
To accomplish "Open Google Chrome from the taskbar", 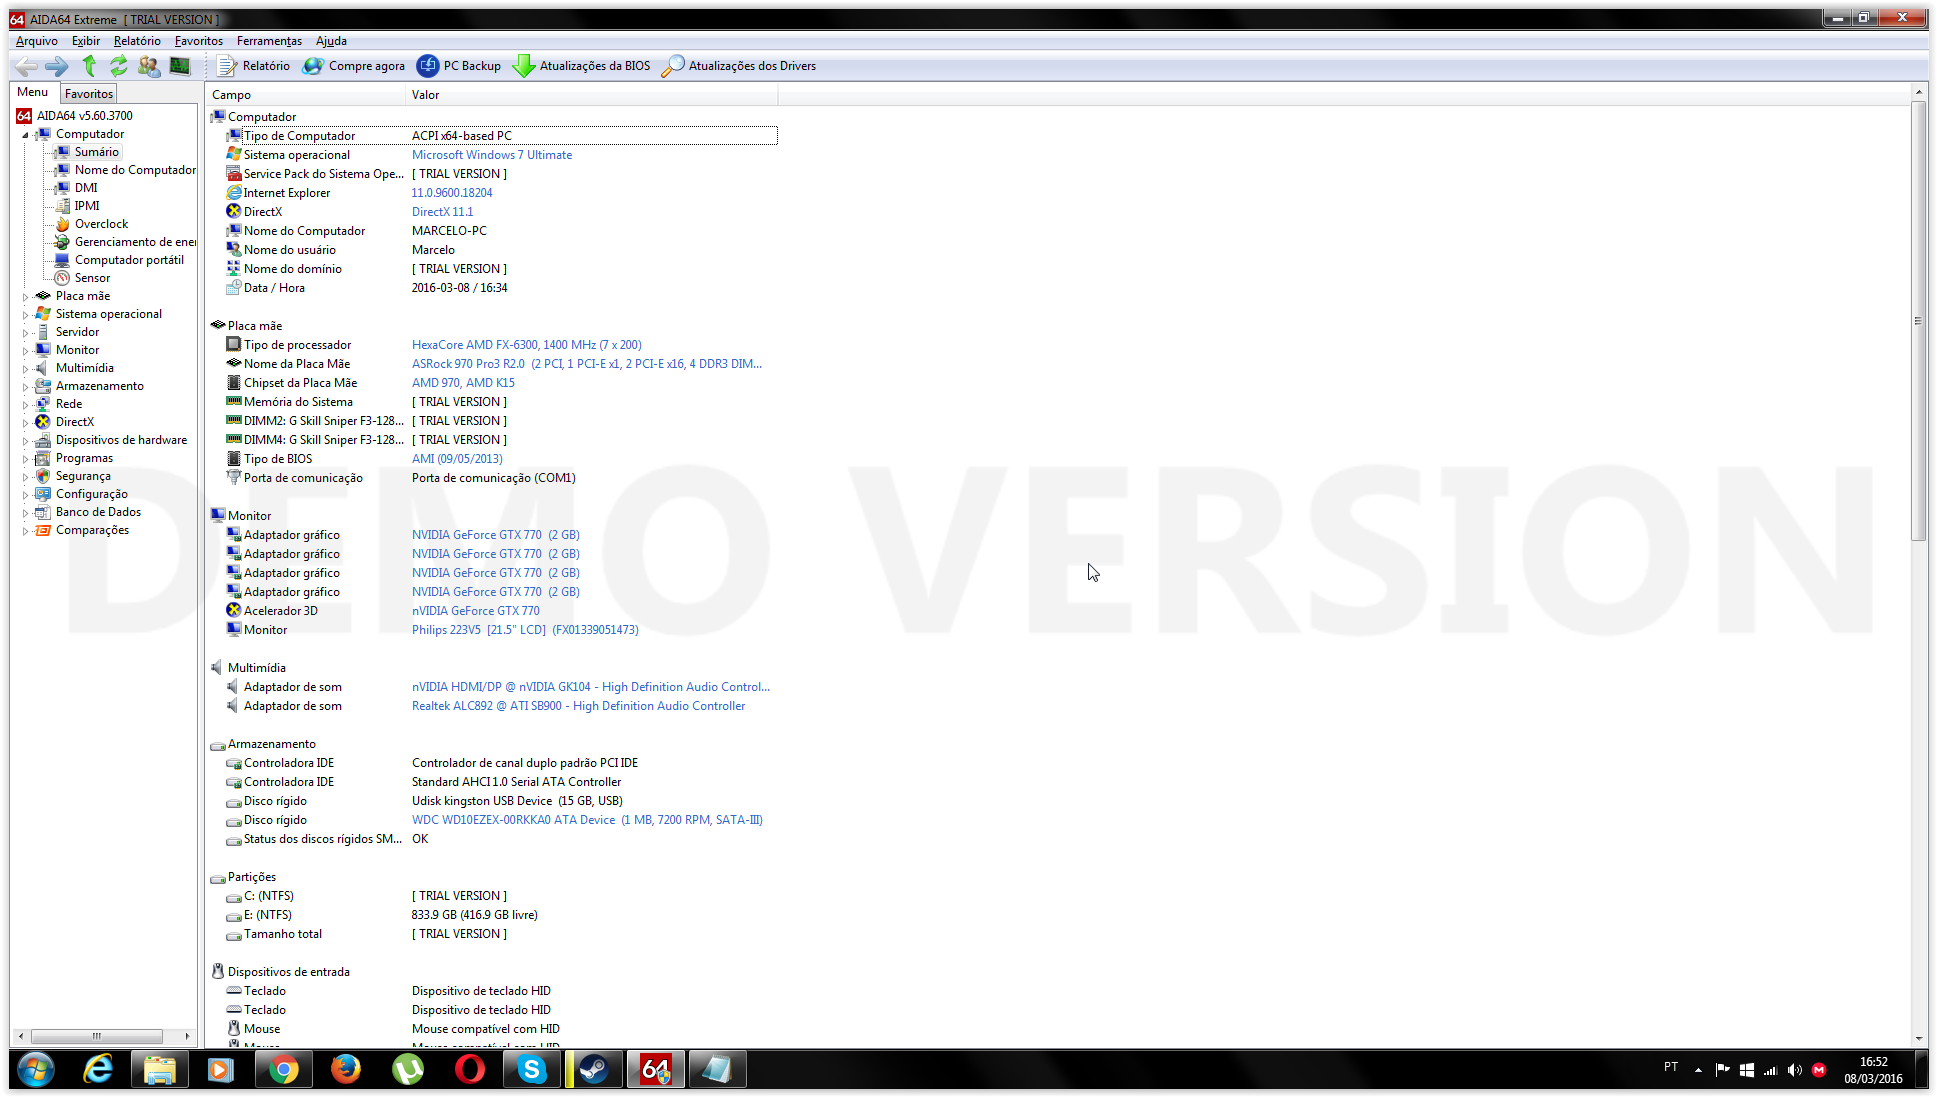I will coord(284,1070).
